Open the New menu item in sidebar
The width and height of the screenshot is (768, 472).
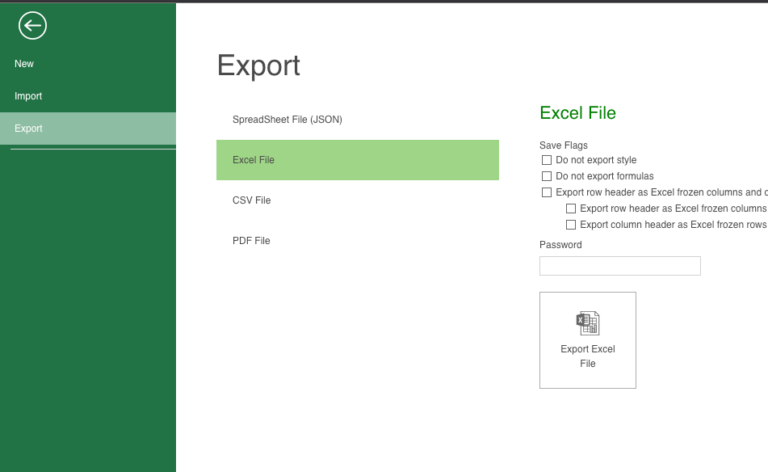click(24, 64)
